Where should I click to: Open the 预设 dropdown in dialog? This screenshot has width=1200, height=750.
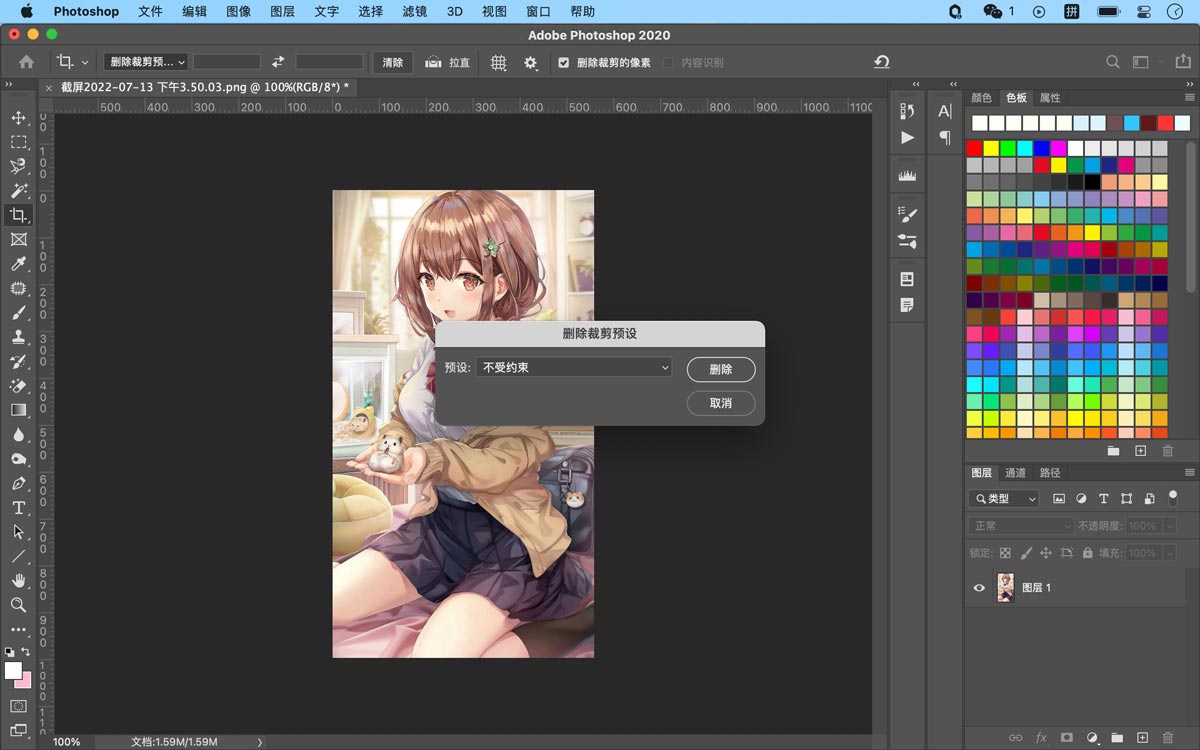574,368
